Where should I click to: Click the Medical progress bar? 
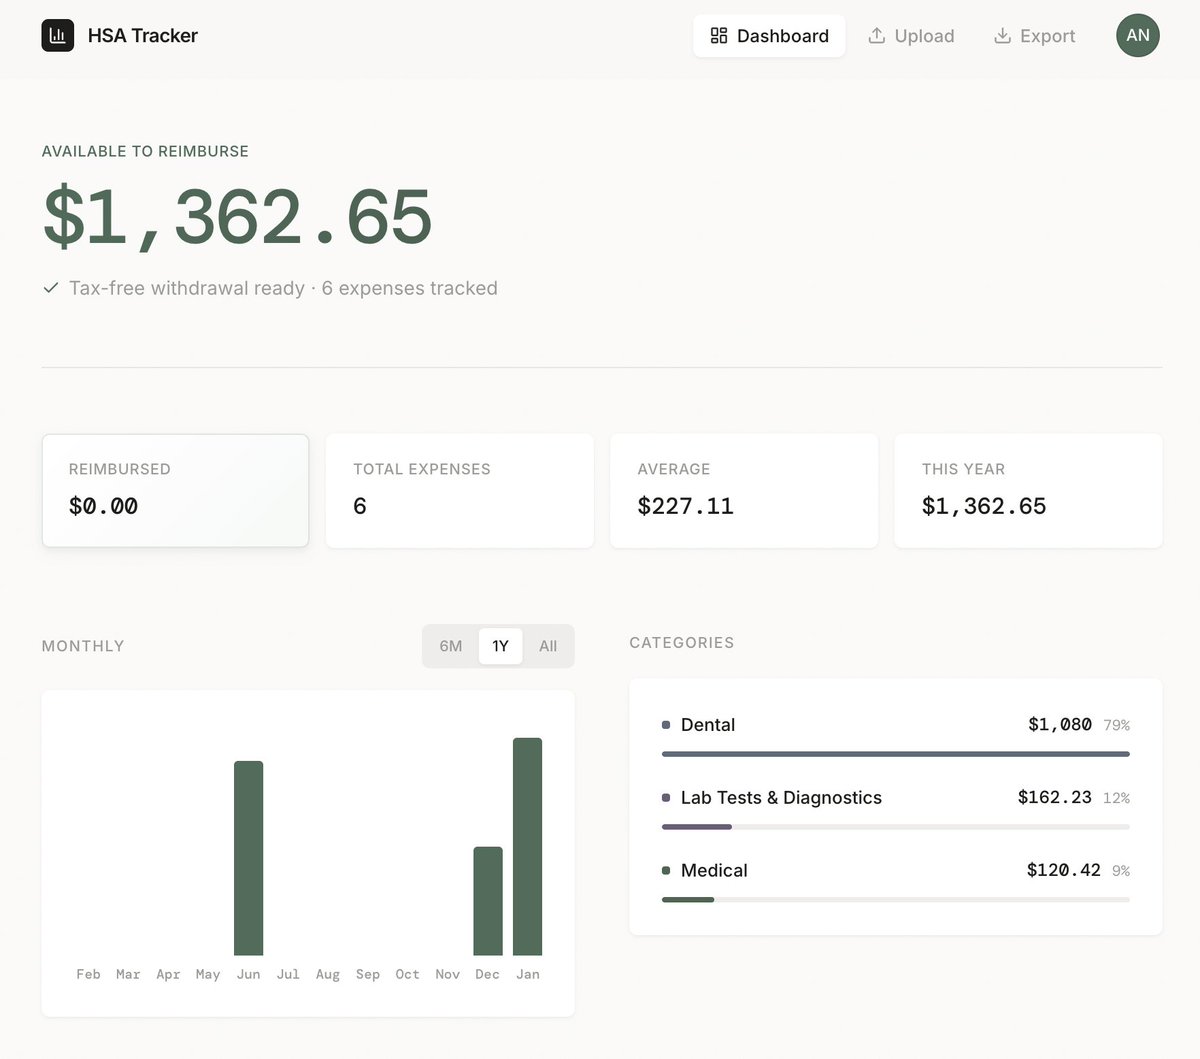[x=896, y=900]
